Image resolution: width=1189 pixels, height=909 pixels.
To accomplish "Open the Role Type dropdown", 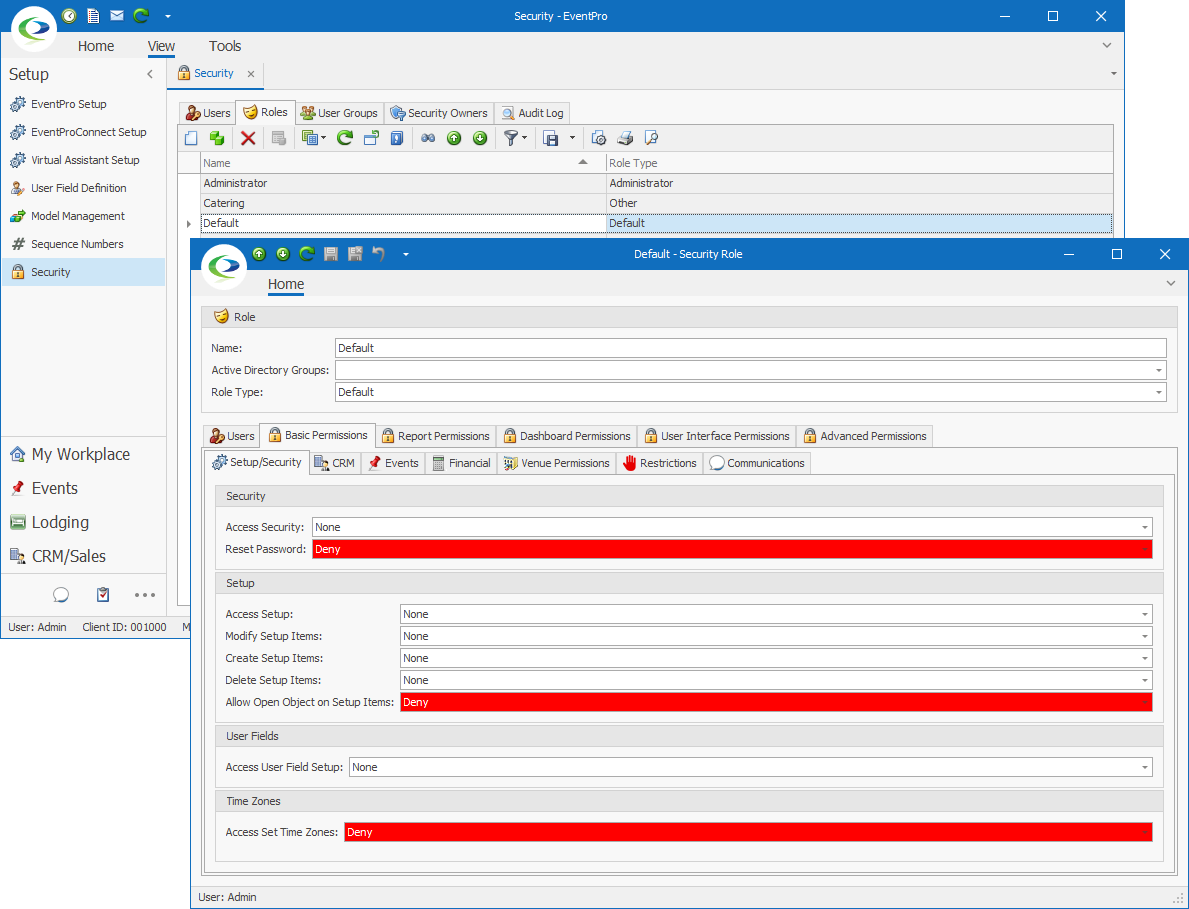I will pos(1159,393).
